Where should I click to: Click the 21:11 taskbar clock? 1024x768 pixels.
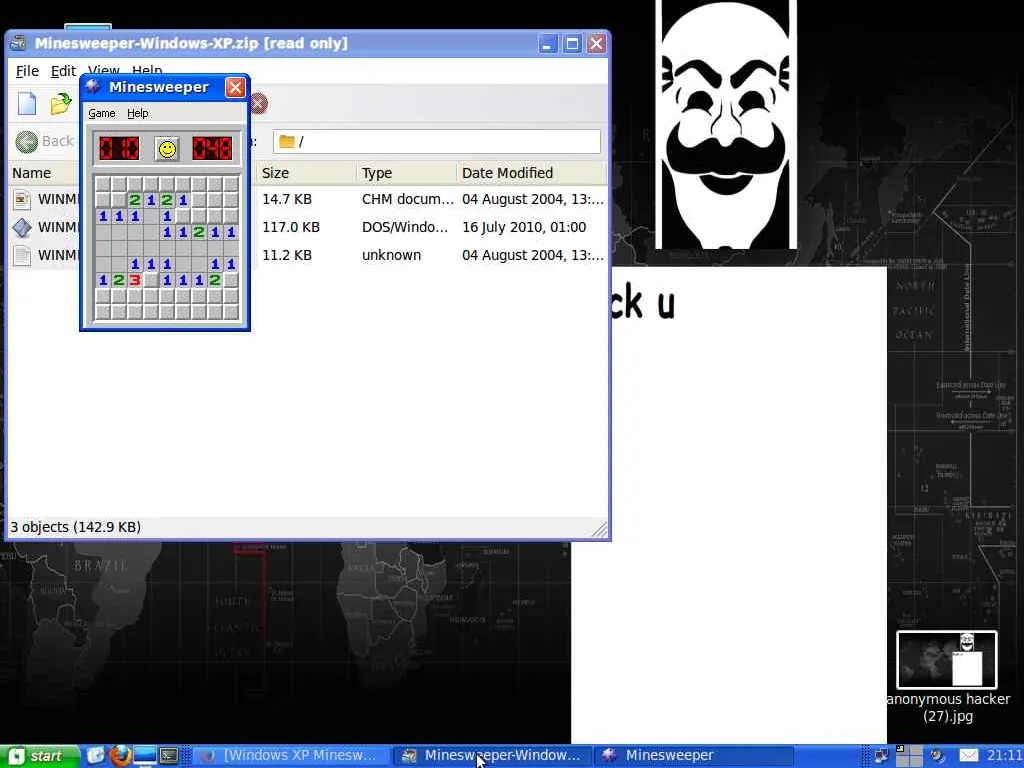[1004, 756]
